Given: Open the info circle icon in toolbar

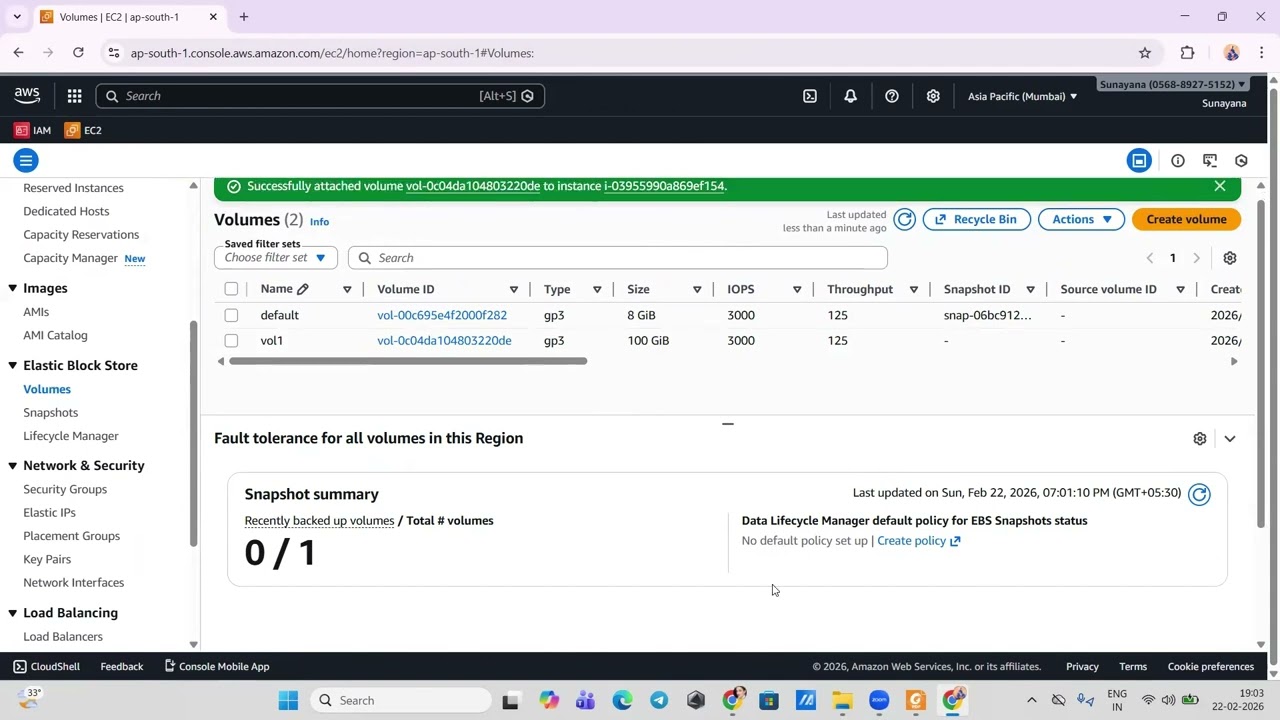Looking at the screenshot, I should (1178, 160).
